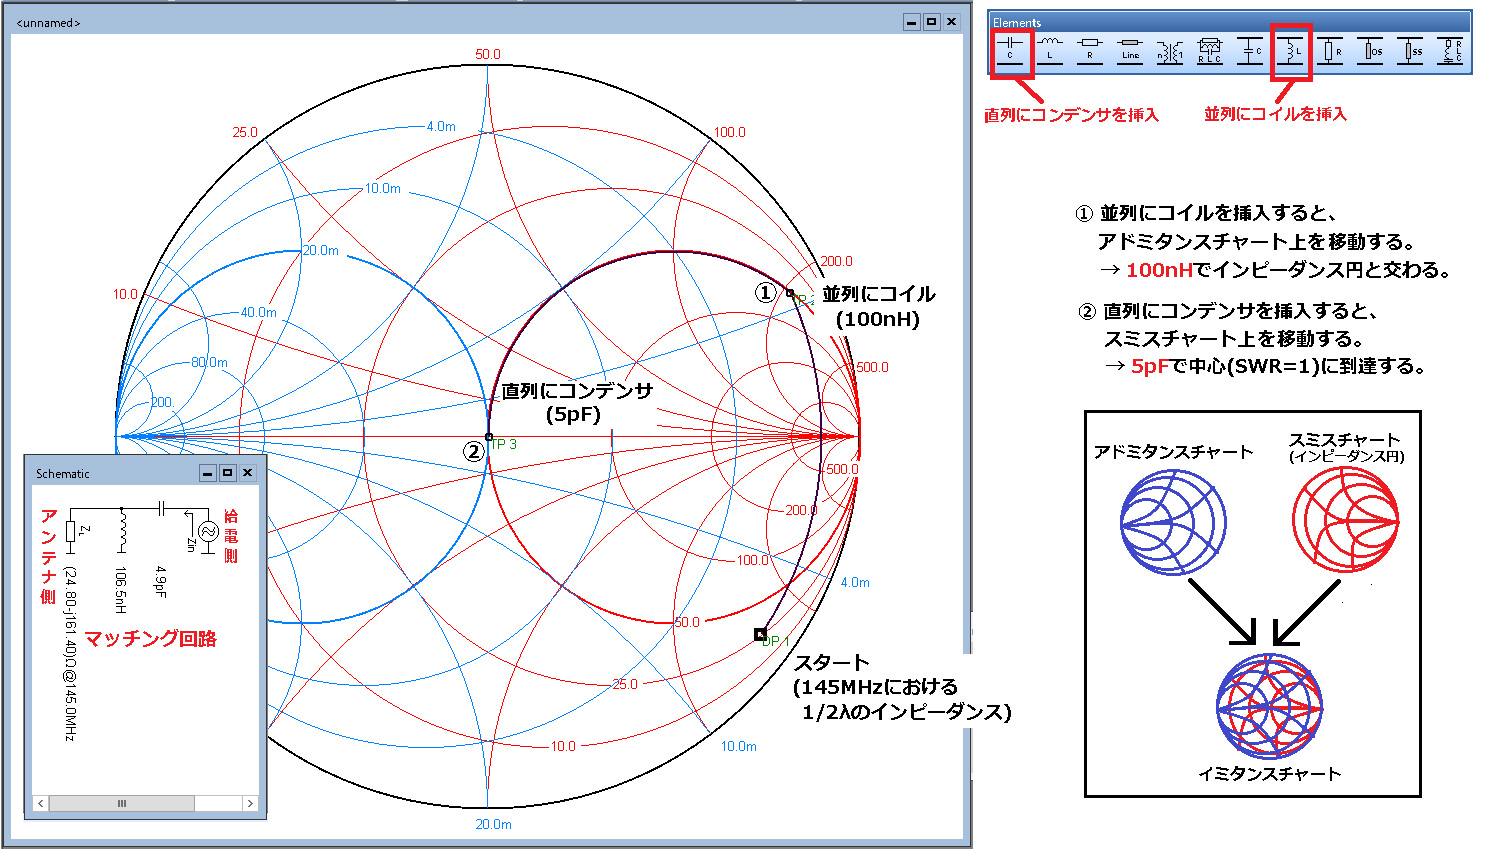Click the 106.5nH value in Schematic
This screenshot has height=849, width=1487.
120,590
